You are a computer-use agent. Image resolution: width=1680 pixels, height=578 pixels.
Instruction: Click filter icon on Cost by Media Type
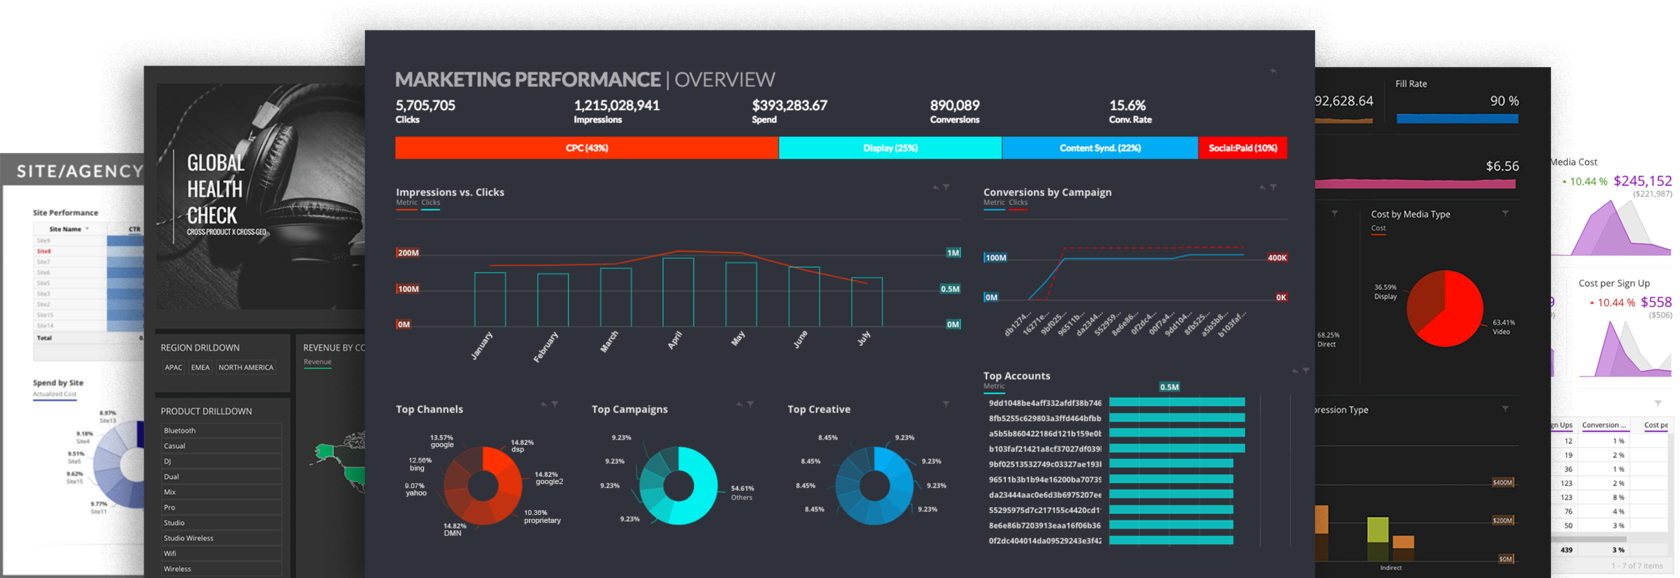pos(1506,213)
